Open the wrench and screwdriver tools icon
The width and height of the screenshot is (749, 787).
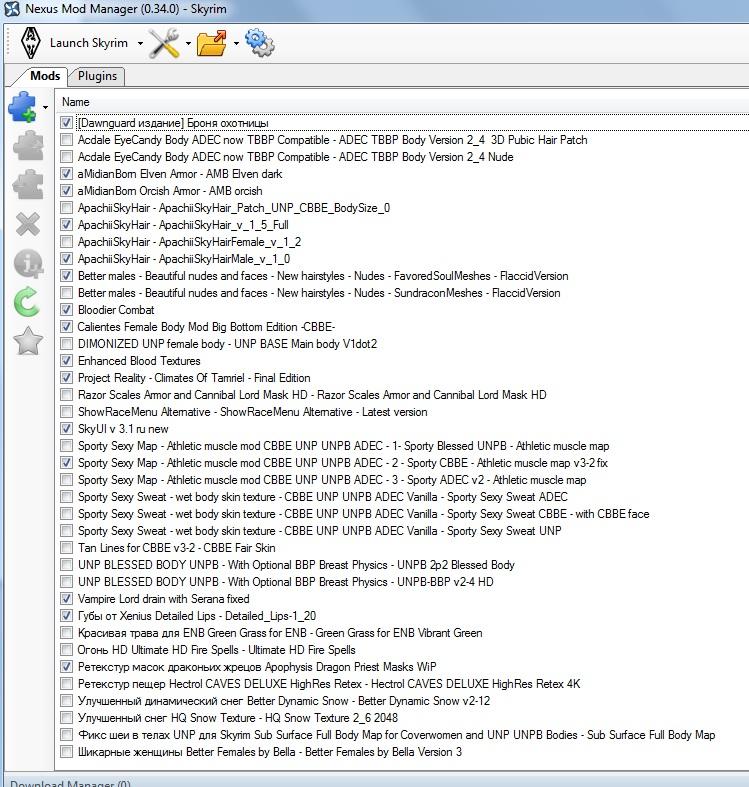tap(165, 43)
